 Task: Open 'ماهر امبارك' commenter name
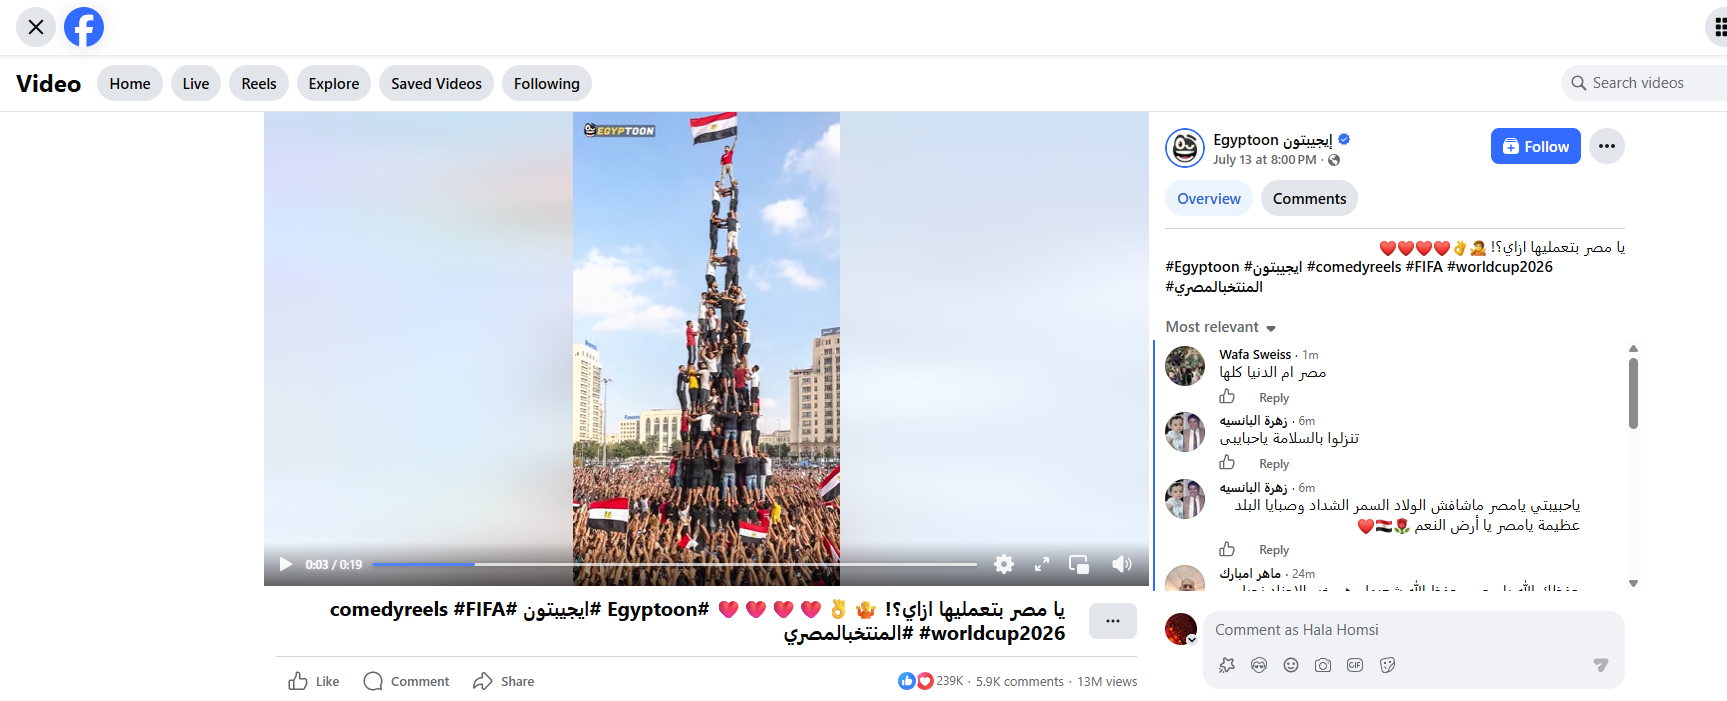[x=1250, y=574]
